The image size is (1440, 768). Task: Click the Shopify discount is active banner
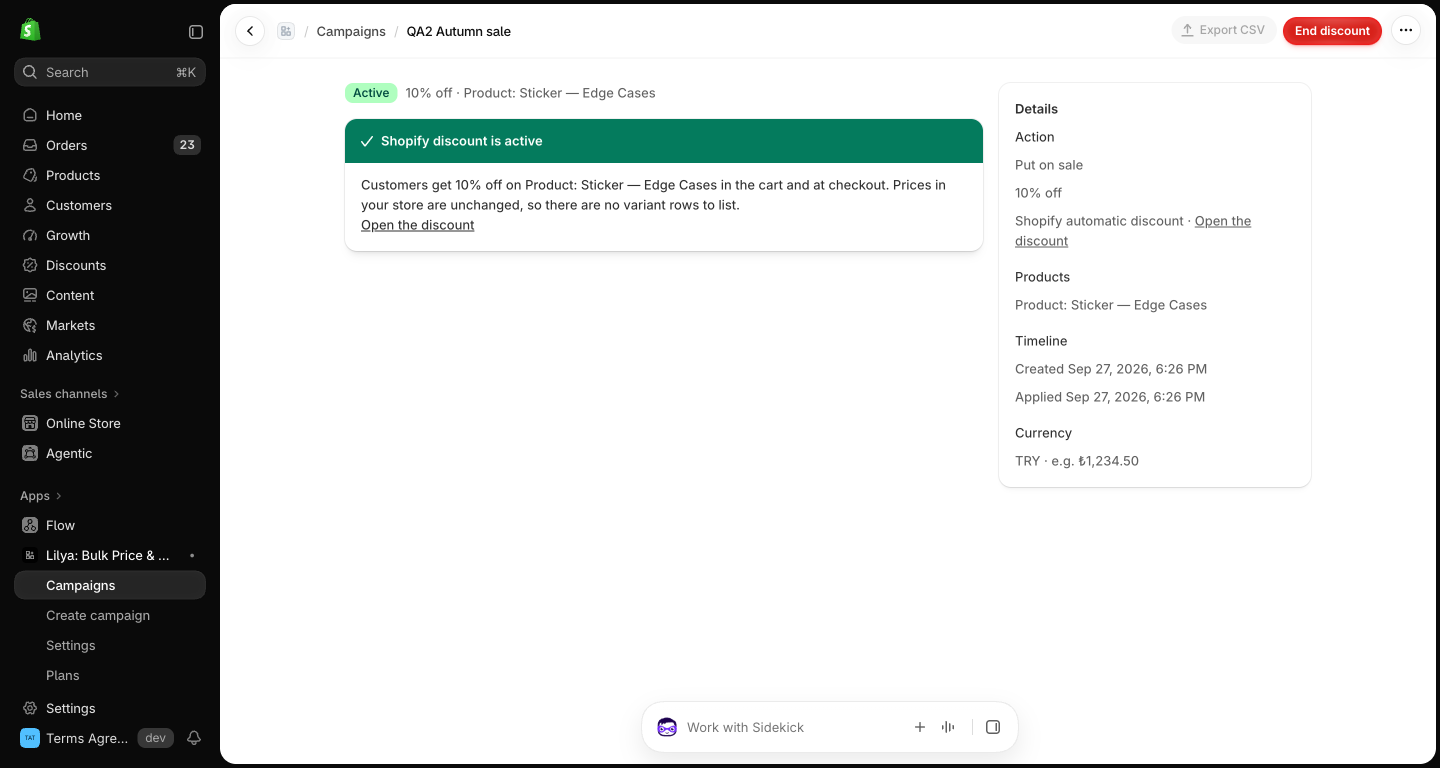click(x=664, y=141)
